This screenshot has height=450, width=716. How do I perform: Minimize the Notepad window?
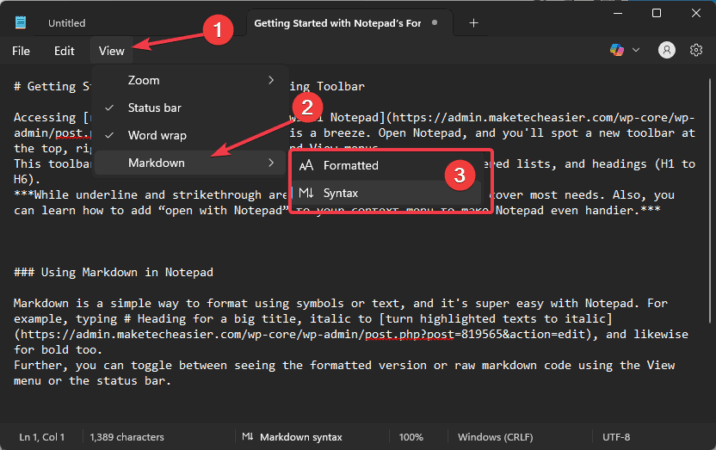tap(618, 13)
